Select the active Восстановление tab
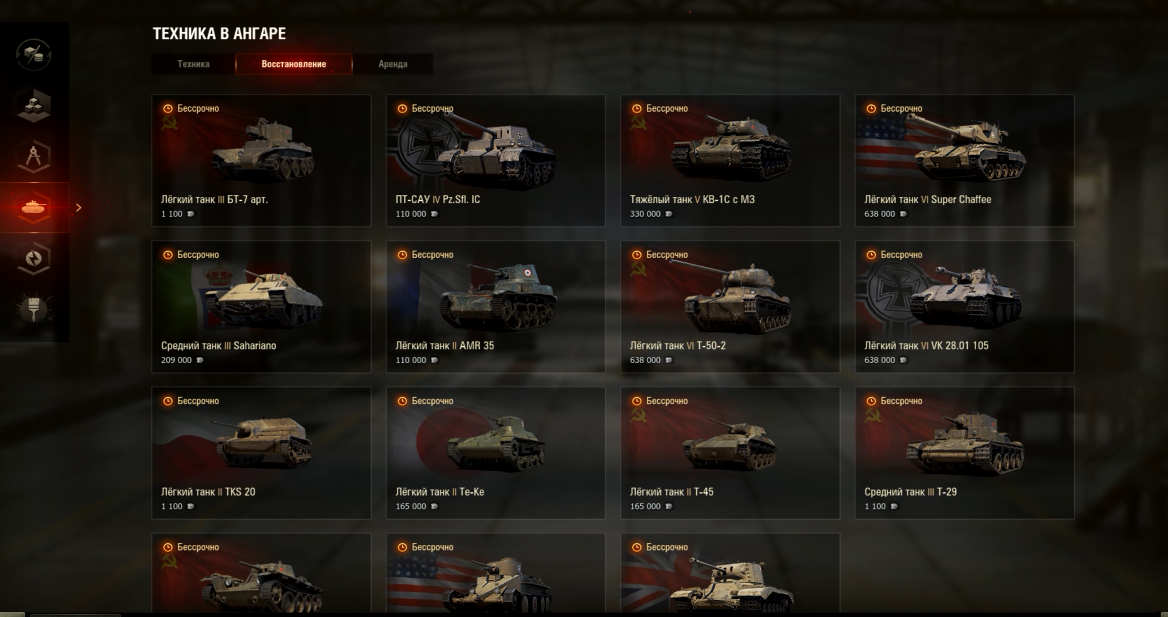The height and width of the screenshot is (617, 1168). click(x=293, y=64)
